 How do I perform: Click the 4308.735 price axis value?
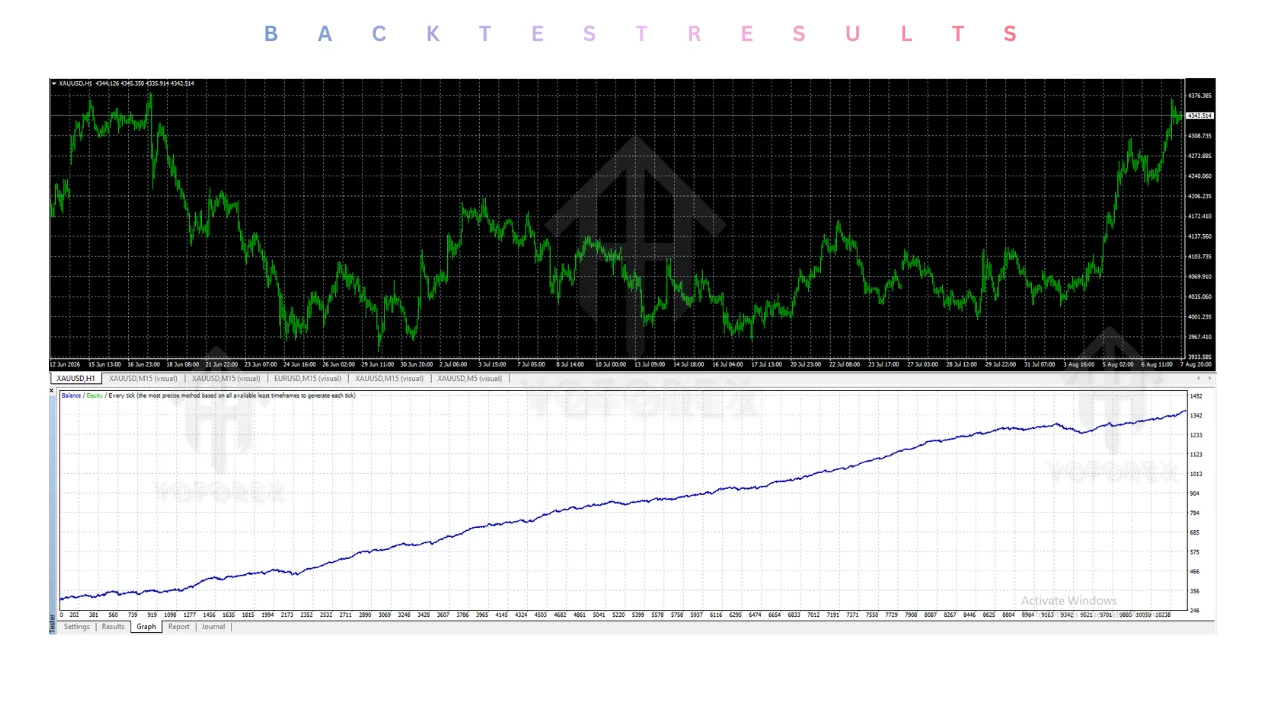(1200, 136)
